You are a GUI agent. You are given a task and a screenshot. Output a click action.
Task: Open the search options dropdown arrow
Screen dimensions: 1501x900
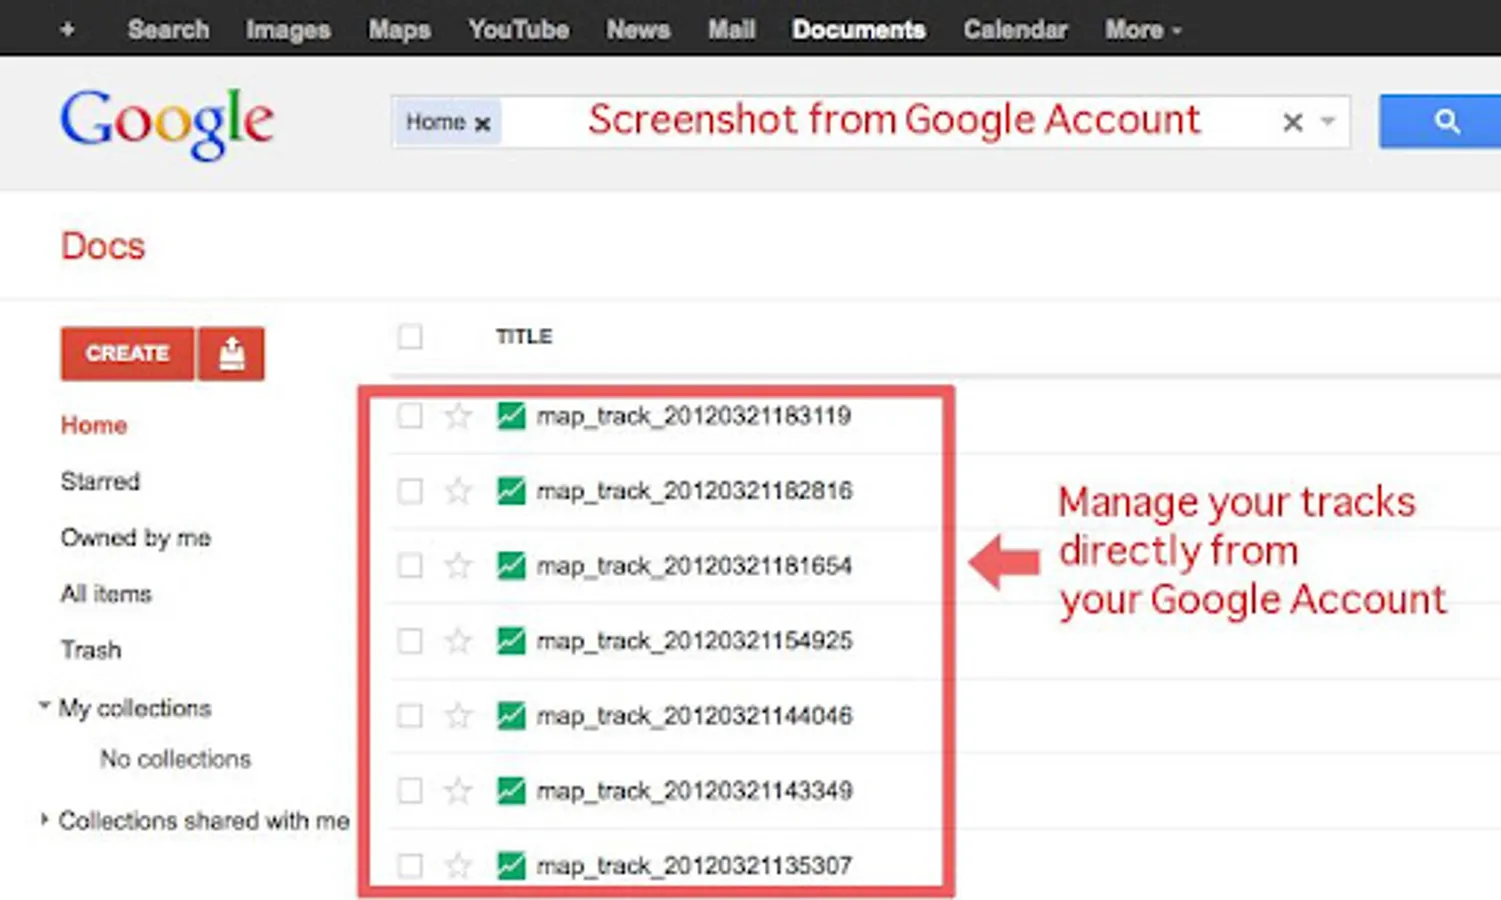tap(1325, 122)
